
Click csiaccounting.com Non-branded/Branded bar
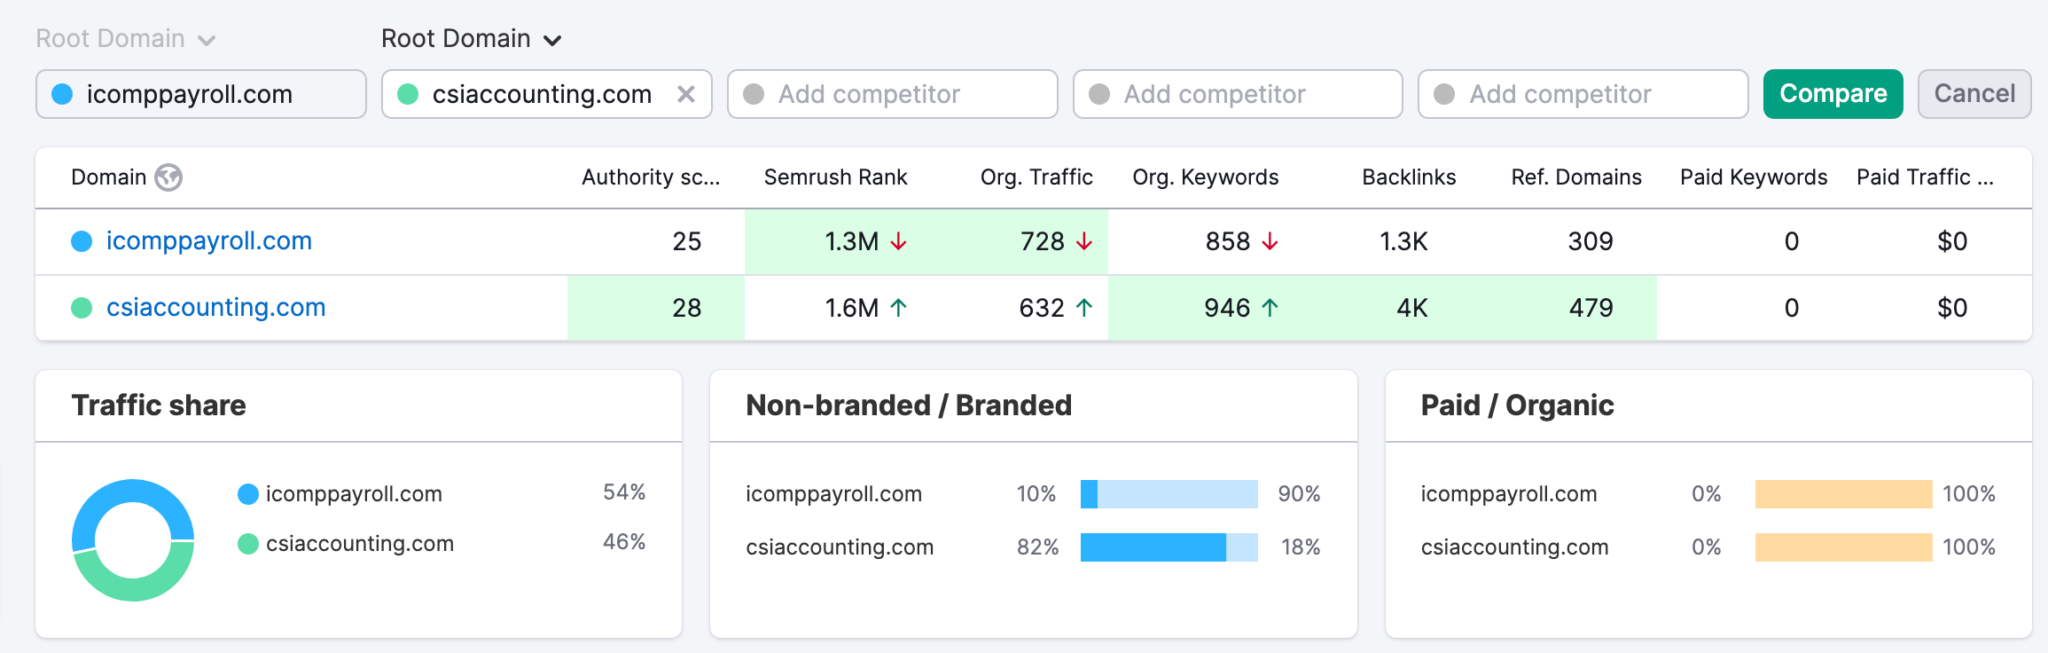(x=1169, y=547)
